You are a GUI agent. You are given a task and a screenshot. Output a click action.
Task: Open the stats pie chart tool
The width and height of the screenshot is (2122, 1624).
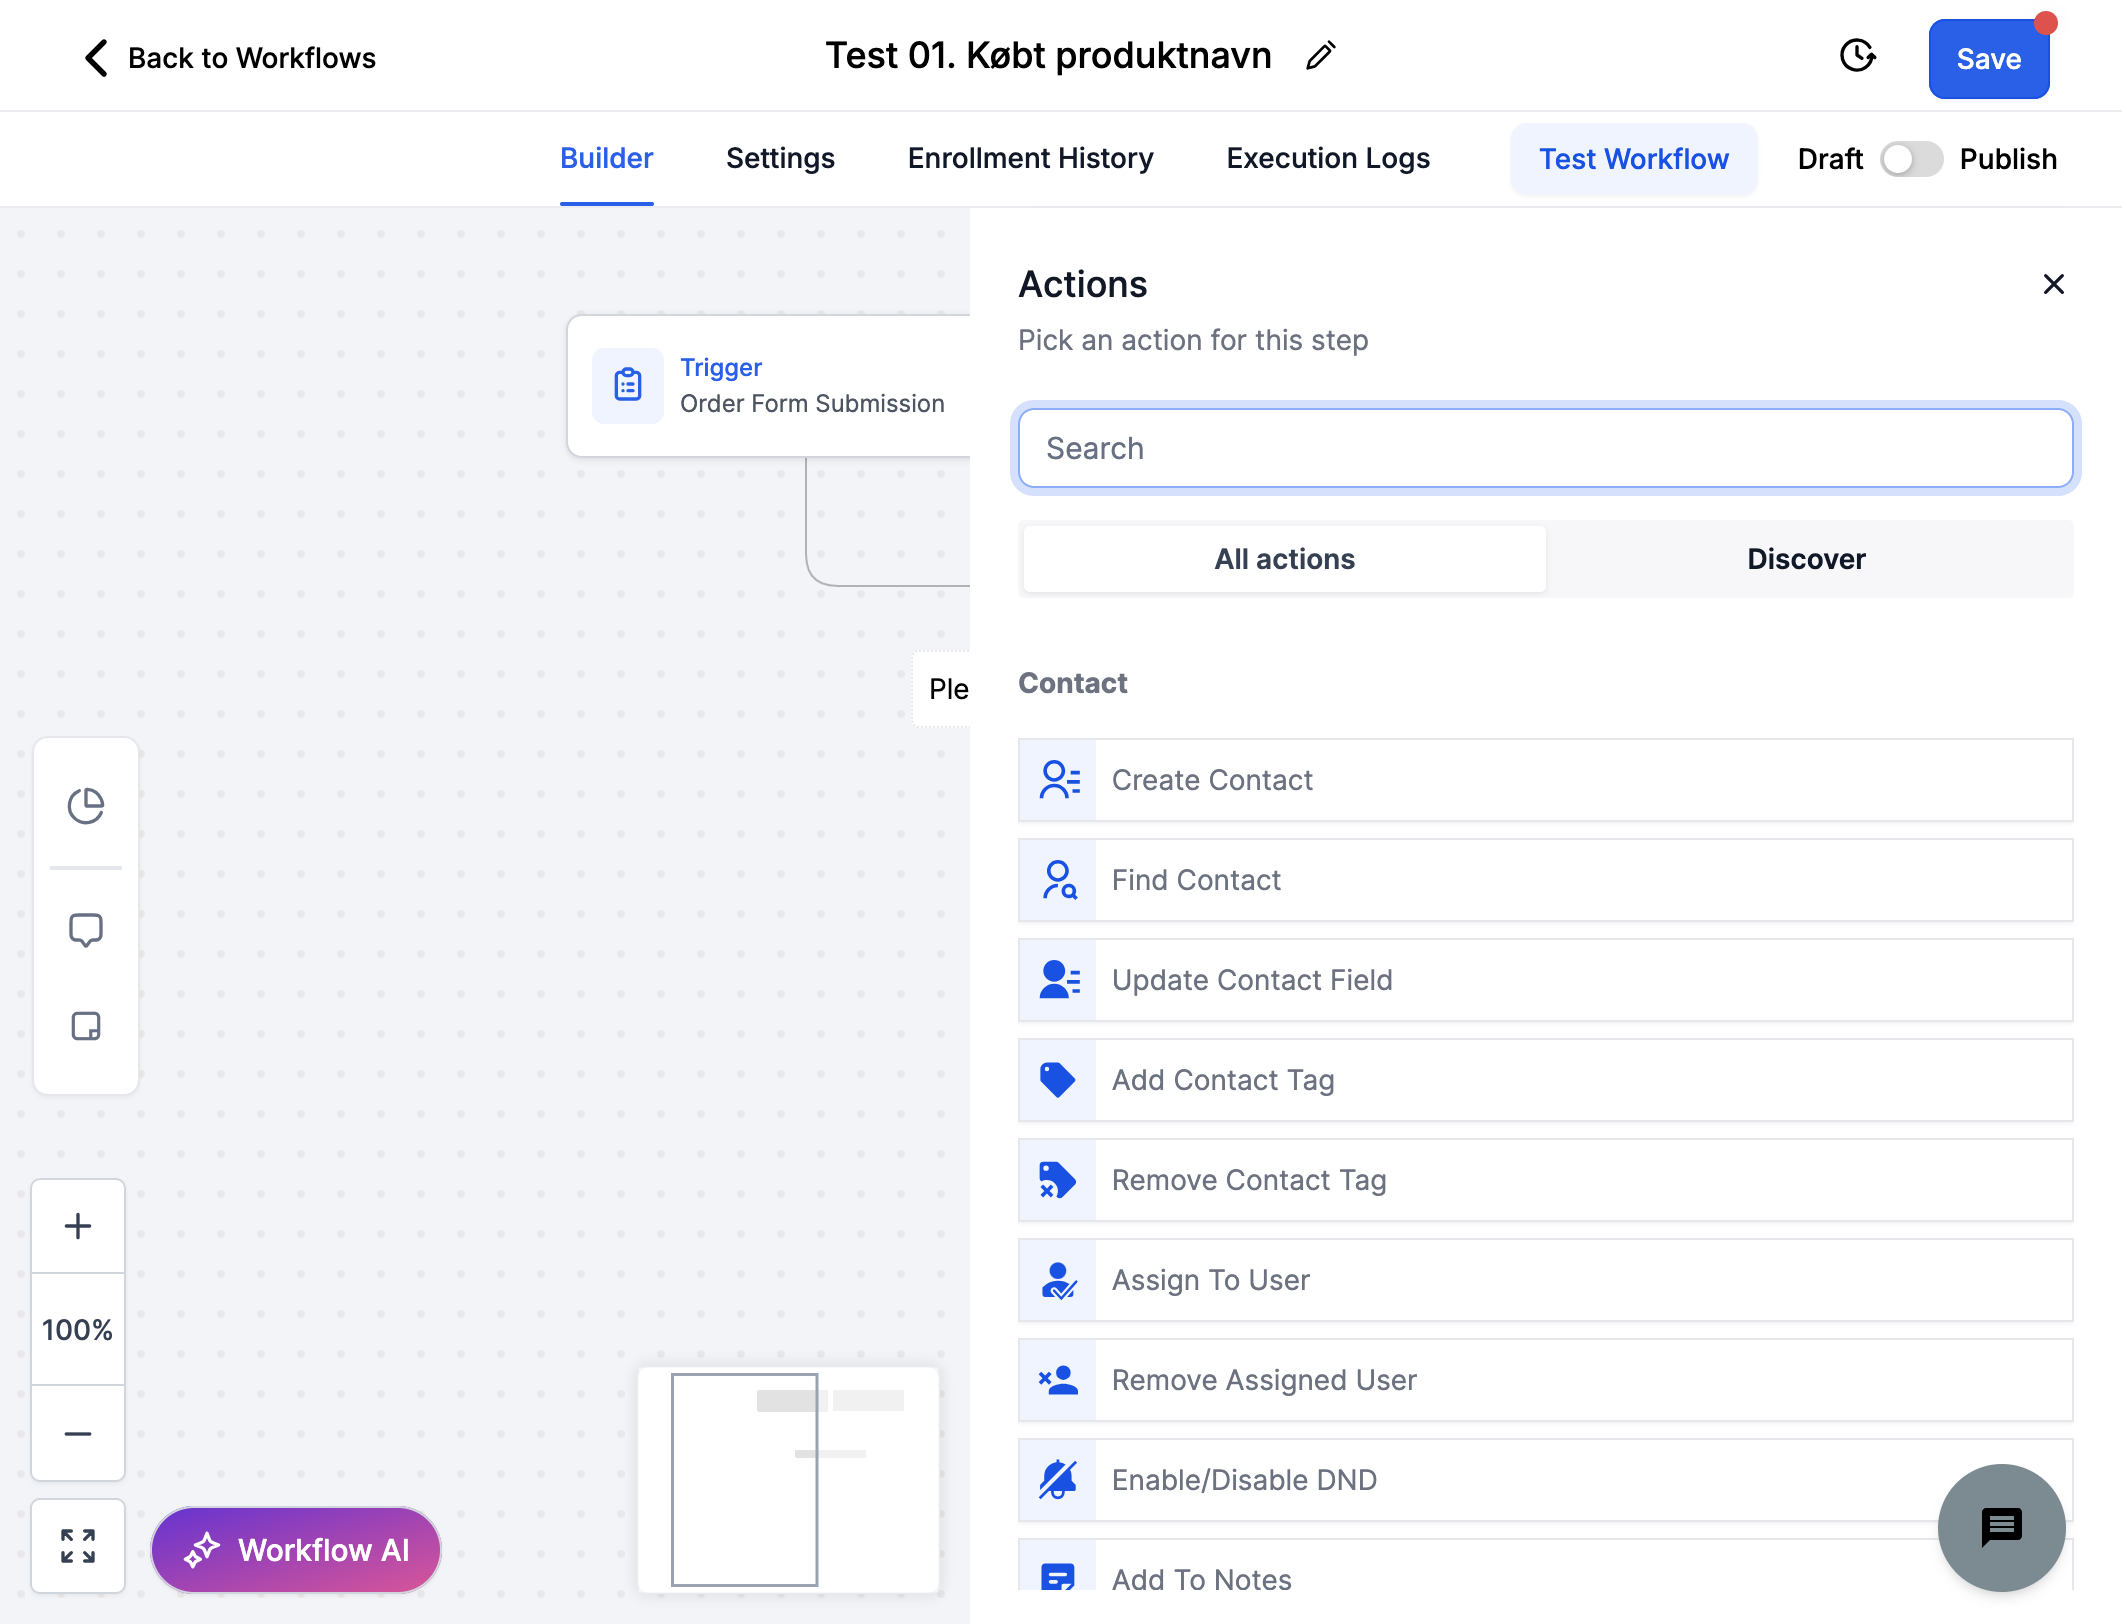(86, 806)
